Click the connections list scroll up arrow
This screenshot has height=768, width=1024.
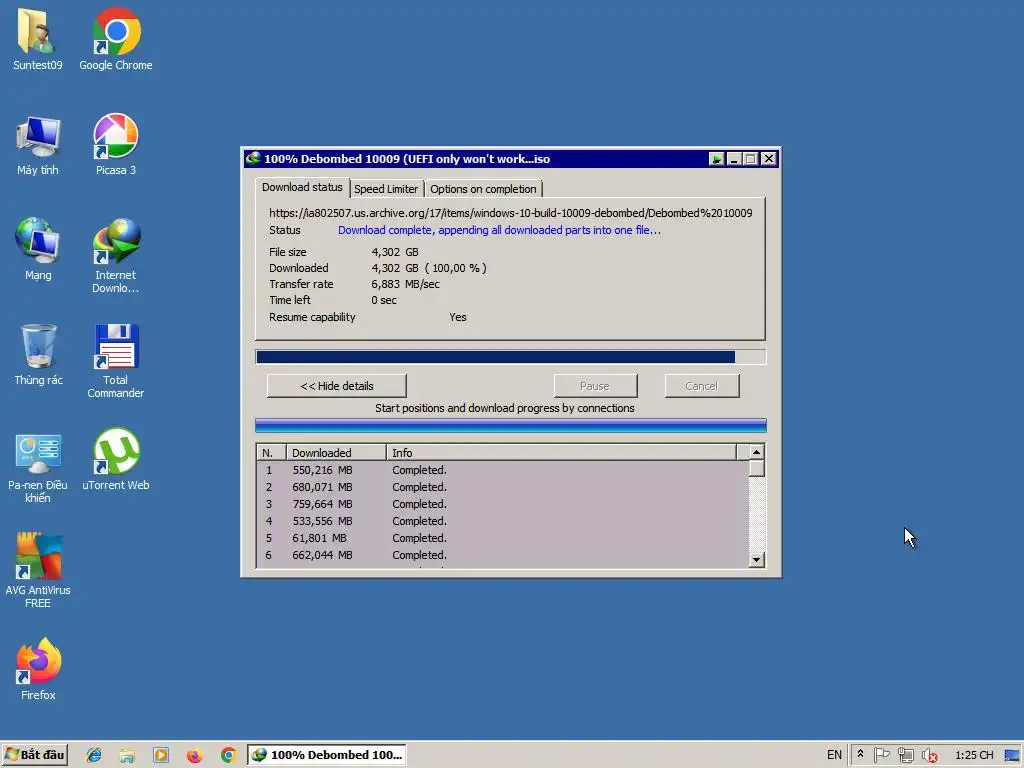(756, 452)
